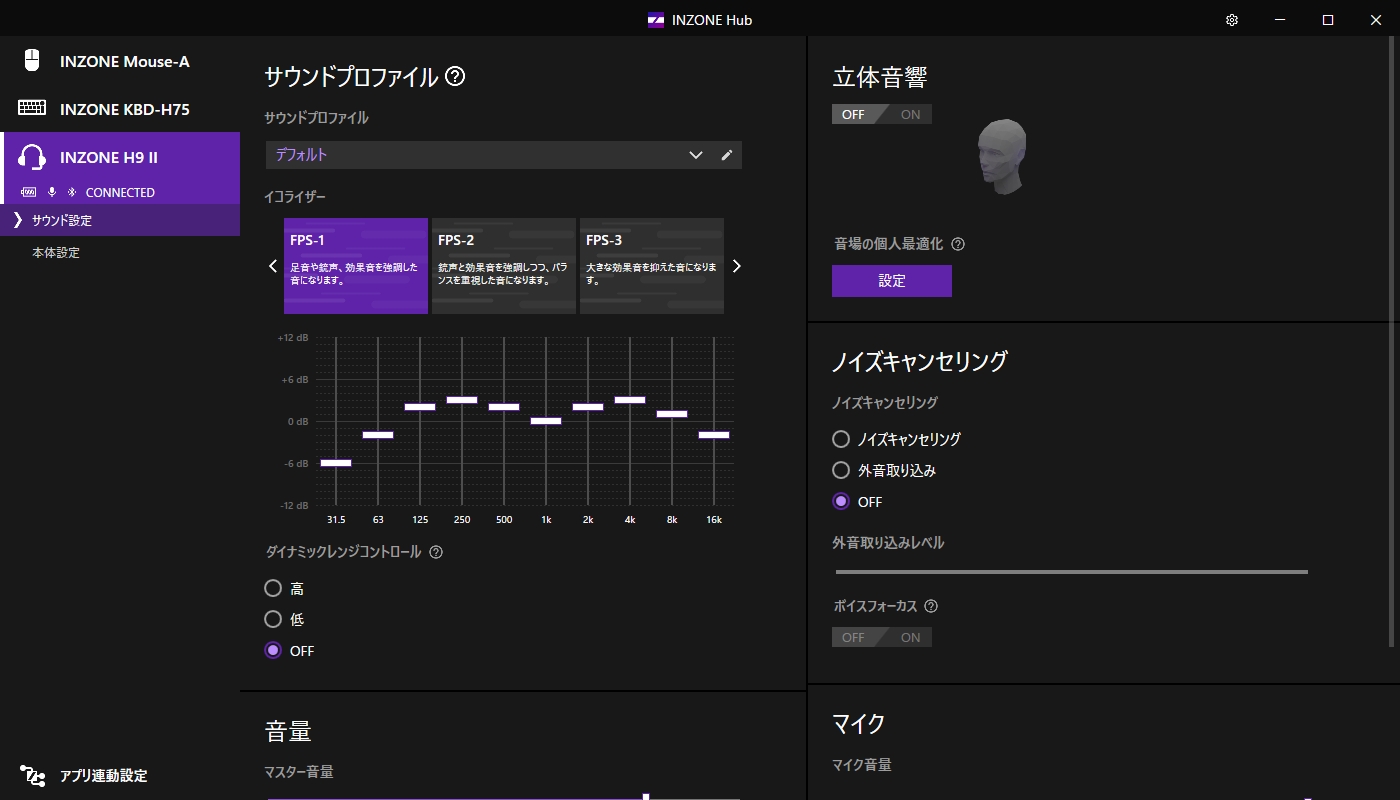Image resolution: width=1400 pixels, height=800 pixels.
Task: Select OFF for noise cancelling
Action: [841, 501]
